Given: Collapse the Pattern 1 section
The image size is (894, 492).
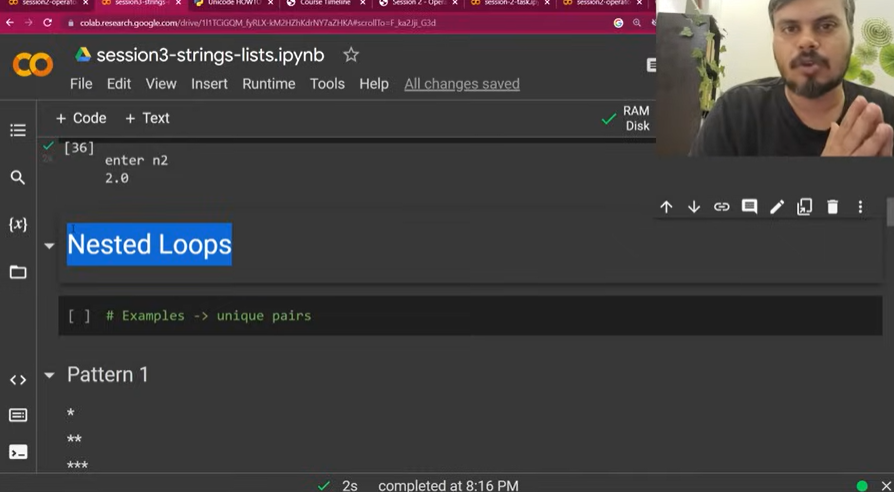Looking at the screenshot, I should (x=50, y=375).
